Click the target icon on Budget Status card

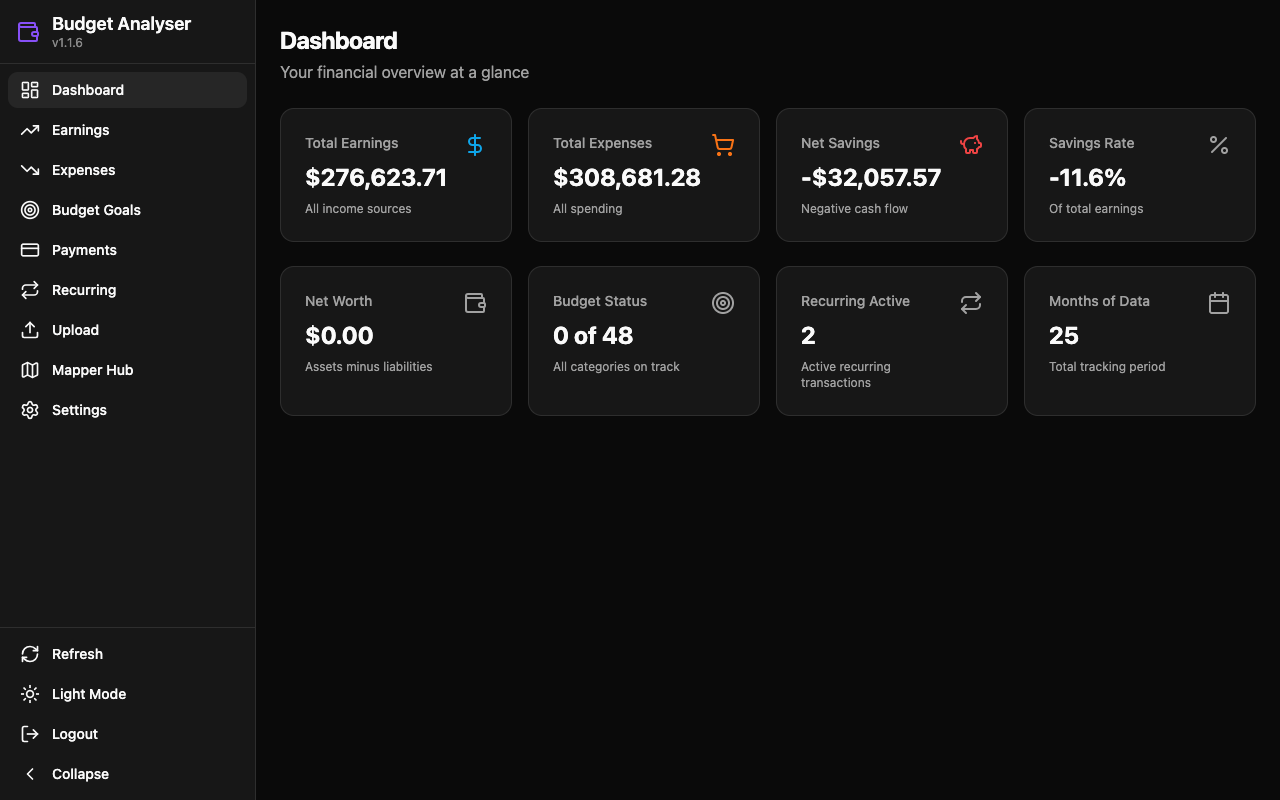coord(722,303)
